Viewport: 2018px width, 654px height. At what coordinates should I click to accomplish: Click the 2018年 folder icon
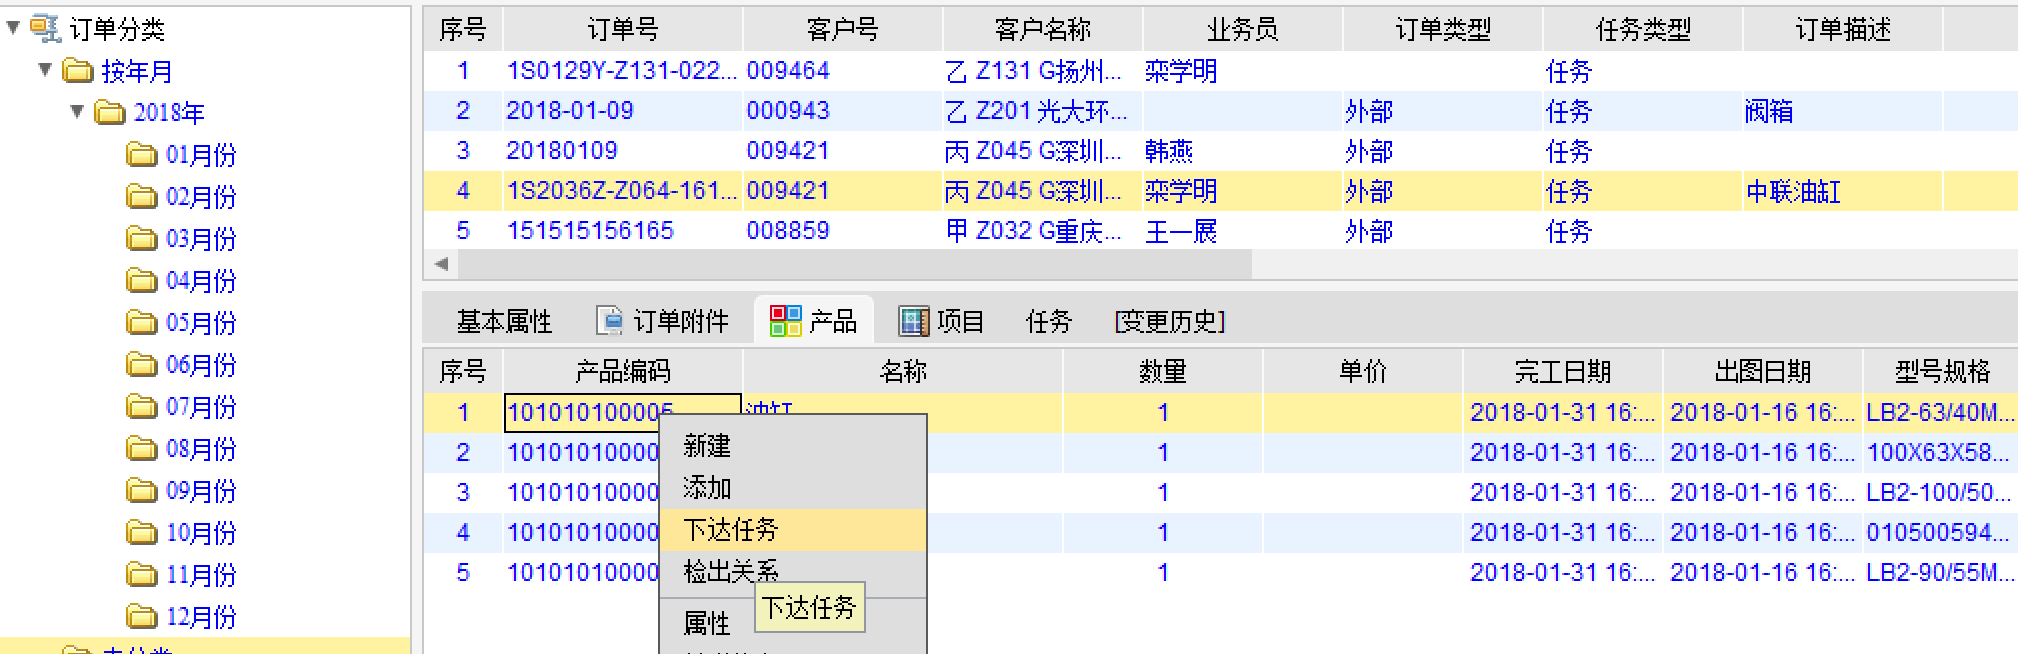click(110, 112)
